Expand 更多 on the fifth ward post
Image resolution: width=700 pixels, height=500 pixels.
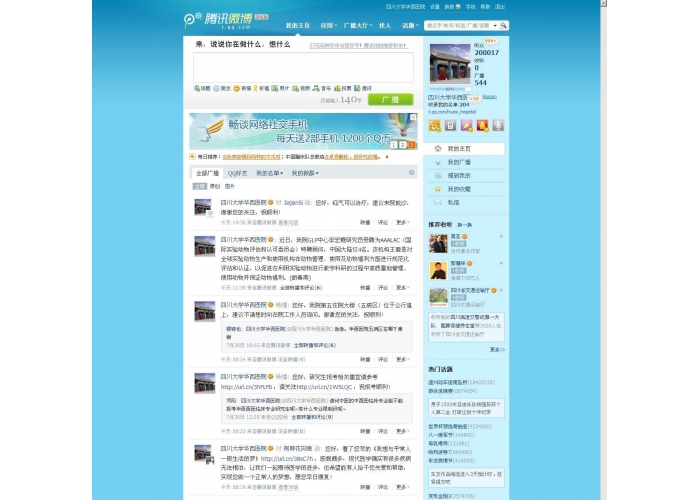coord(403,359)
